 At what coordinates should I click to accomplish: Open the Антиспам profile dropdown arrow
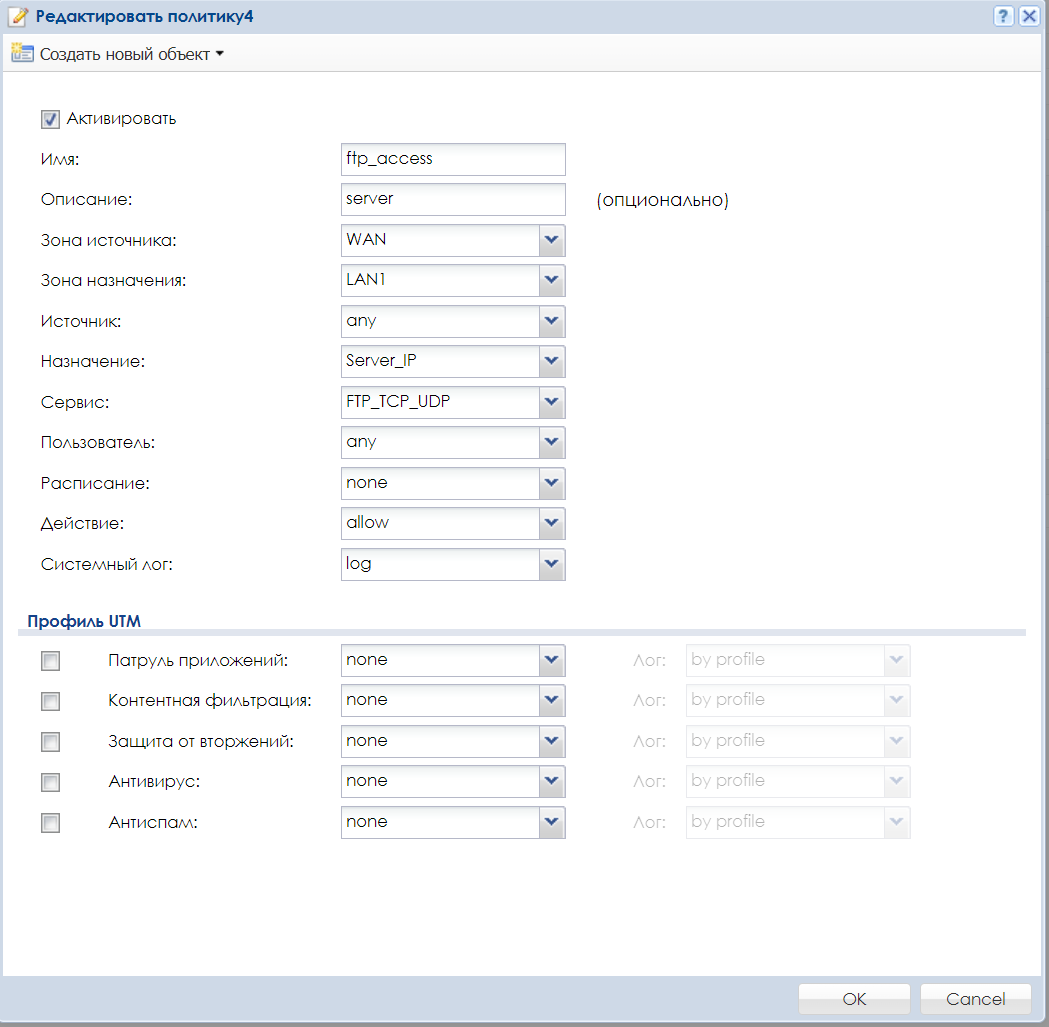551,822
